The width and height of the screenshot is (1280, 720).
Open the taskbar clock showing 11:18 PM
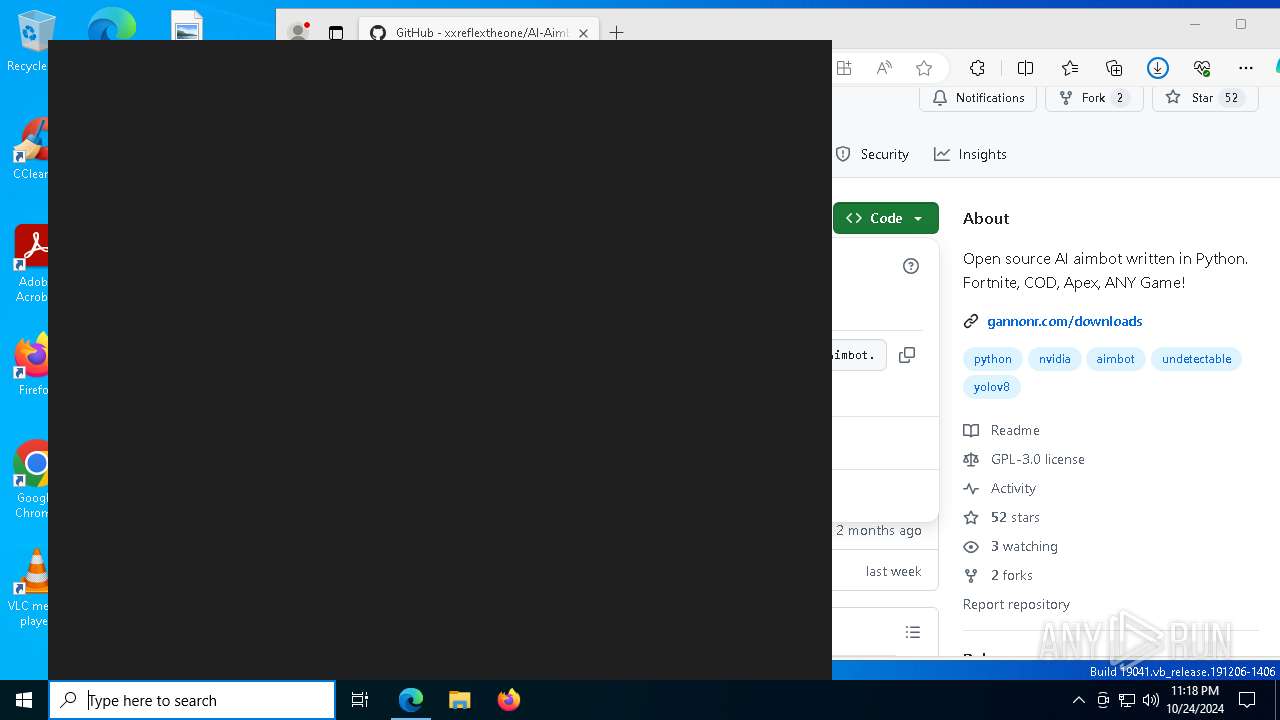(1195, 700)
